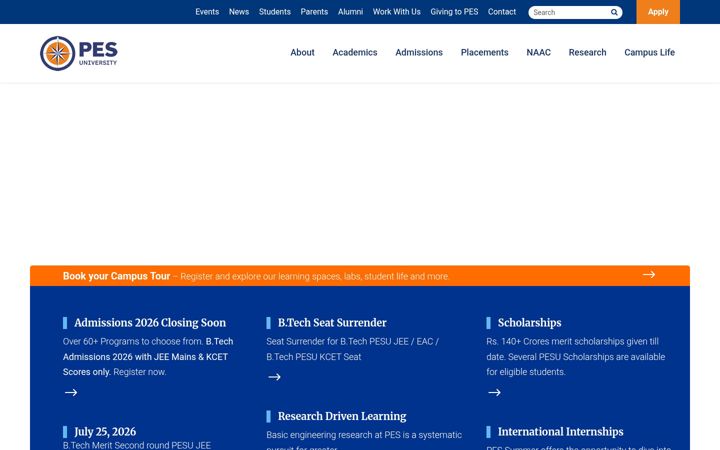Viewport: 720px width, 450px height.
Task: Open the Academics menu
Action: [x=355, y=52]
